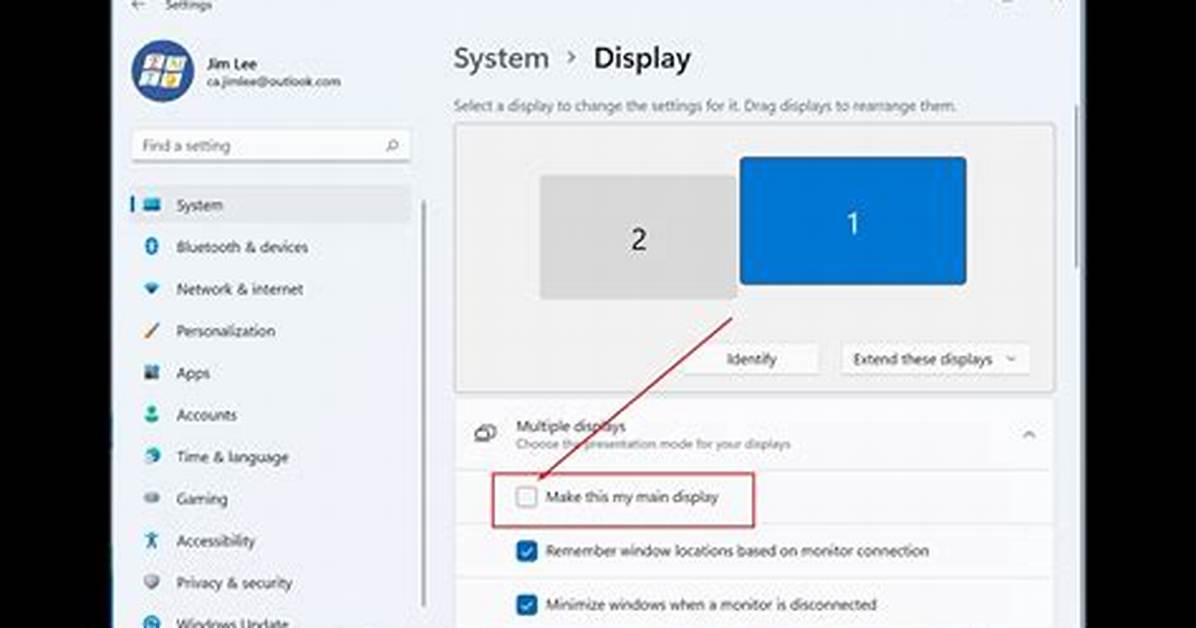Screen dimensions: 1196x628
Task: Open Gaming settings category
Action: [271, 498]
